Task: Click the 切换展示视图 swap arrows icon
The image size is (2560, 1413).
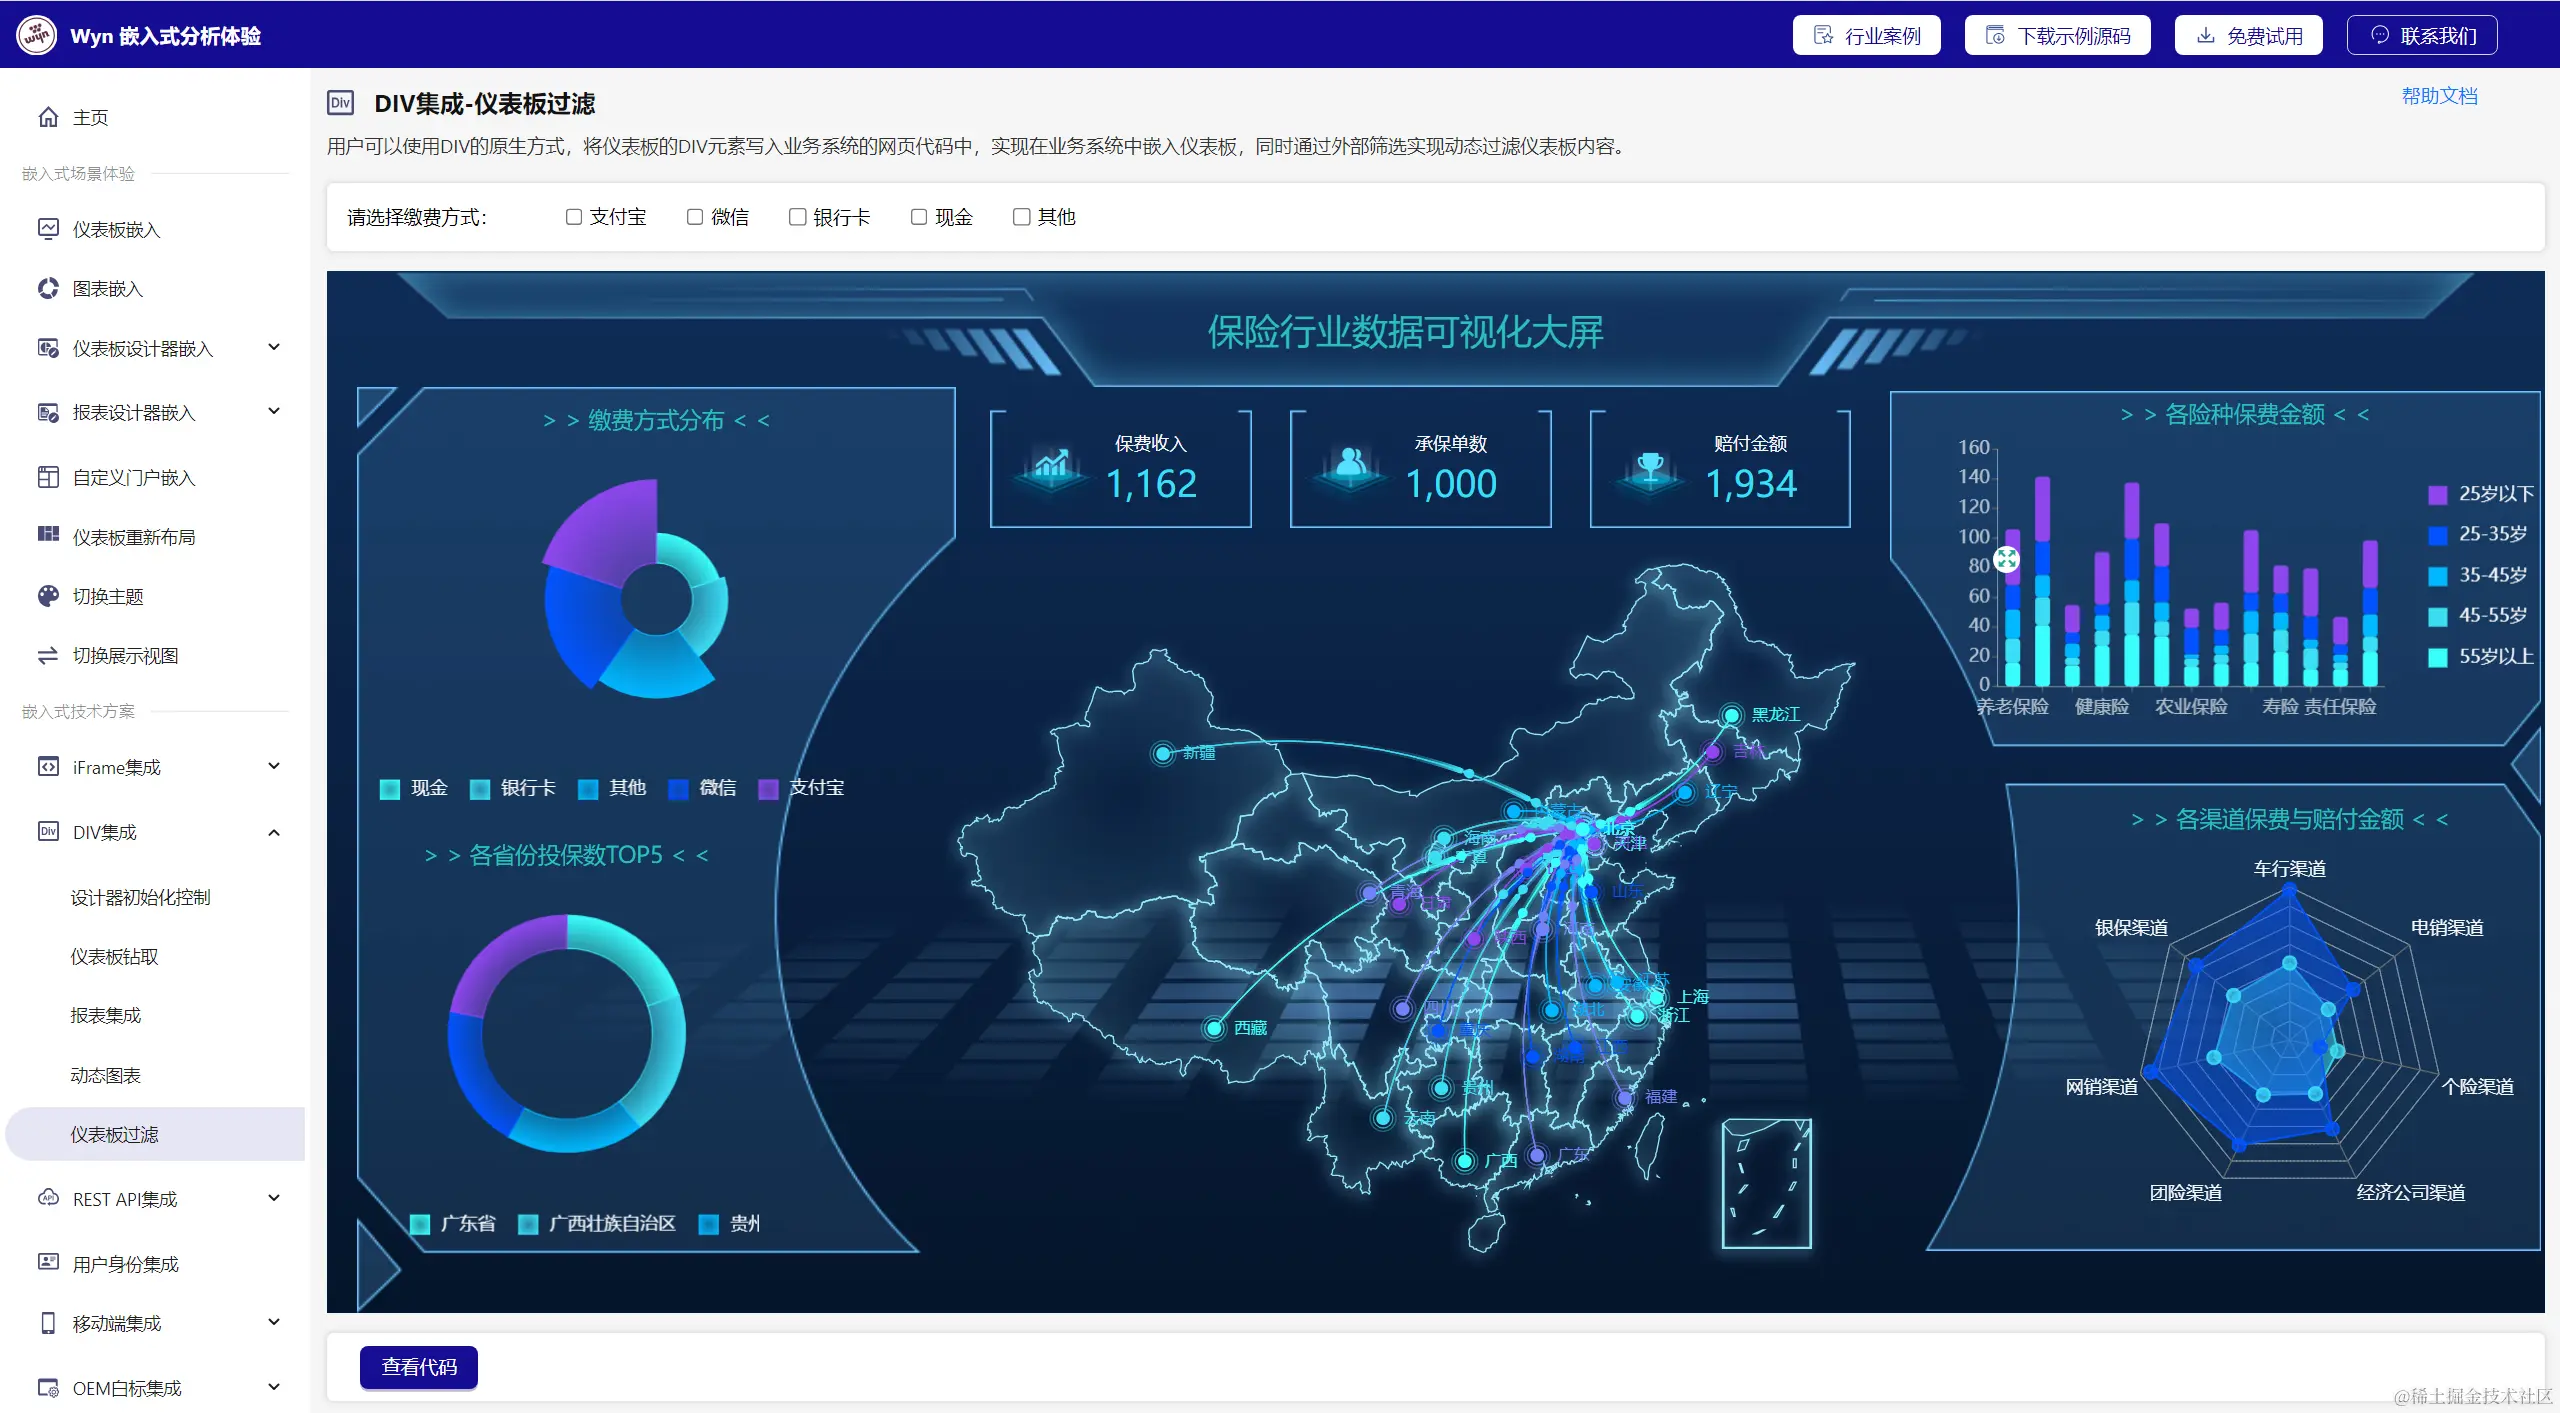Action: coord(48,656)
